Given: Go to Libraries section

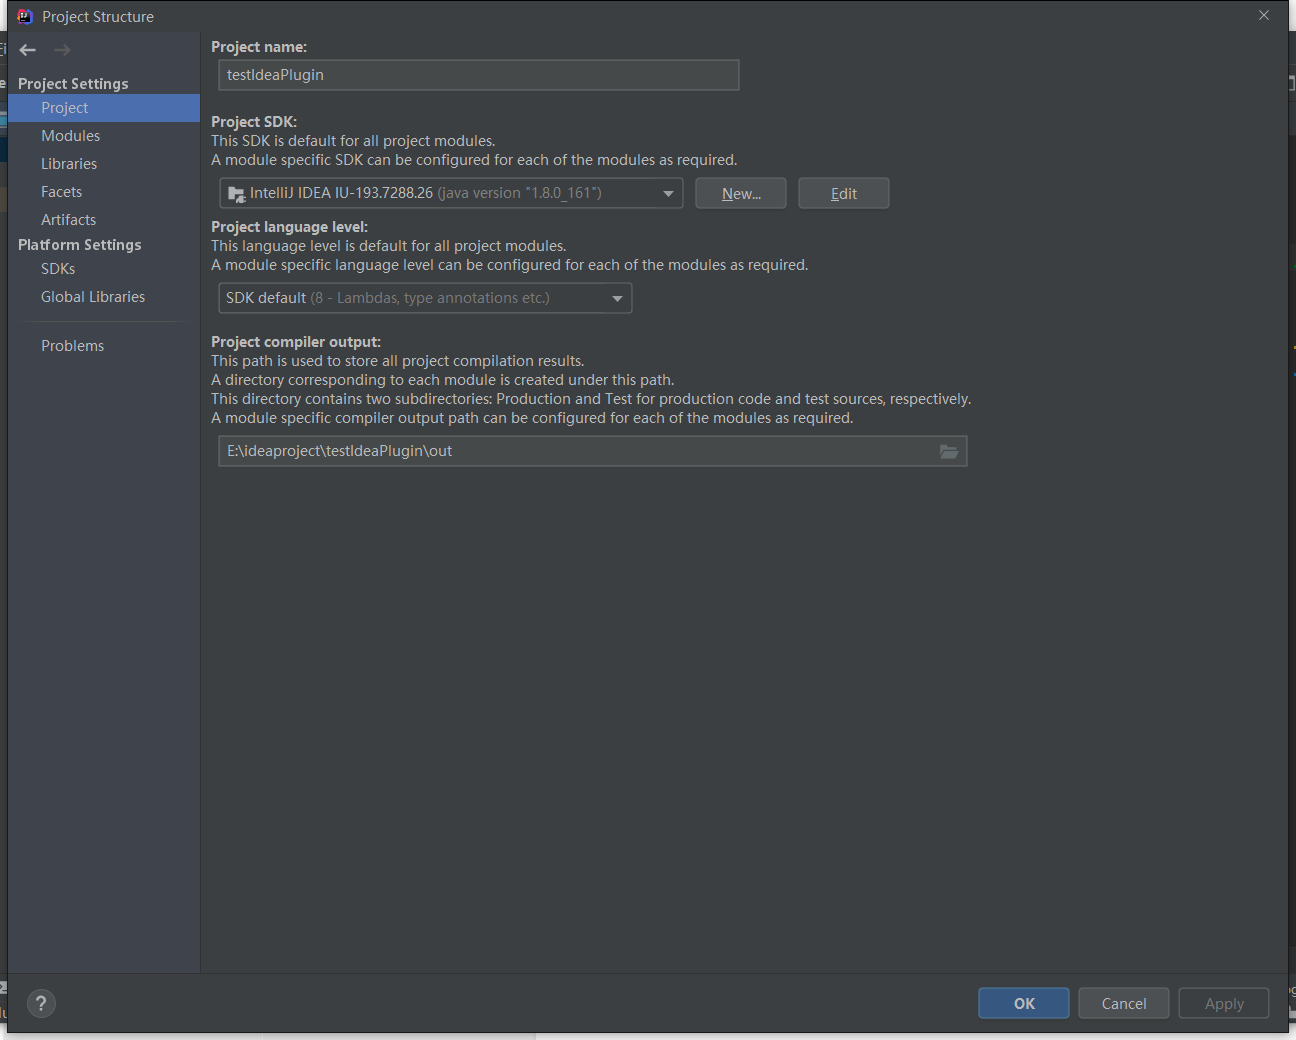Looking at the screenshot, I should (x=104, y=164).
